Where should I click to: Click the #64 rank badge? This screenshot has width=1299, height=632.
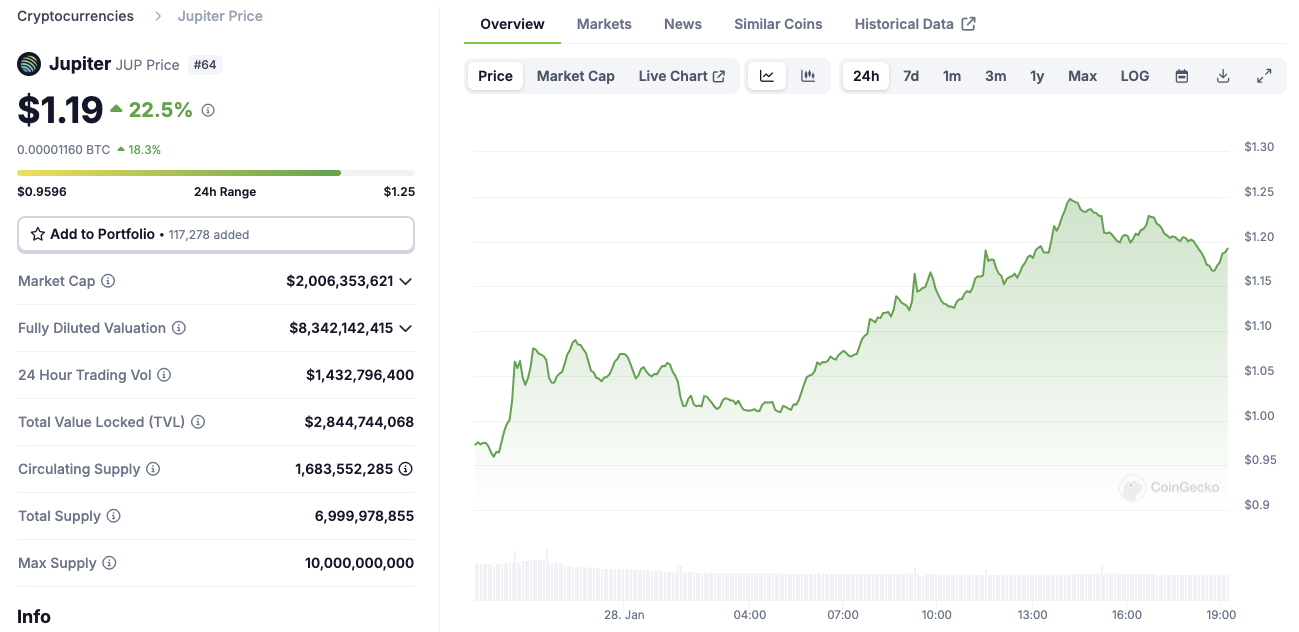point(205,65)
